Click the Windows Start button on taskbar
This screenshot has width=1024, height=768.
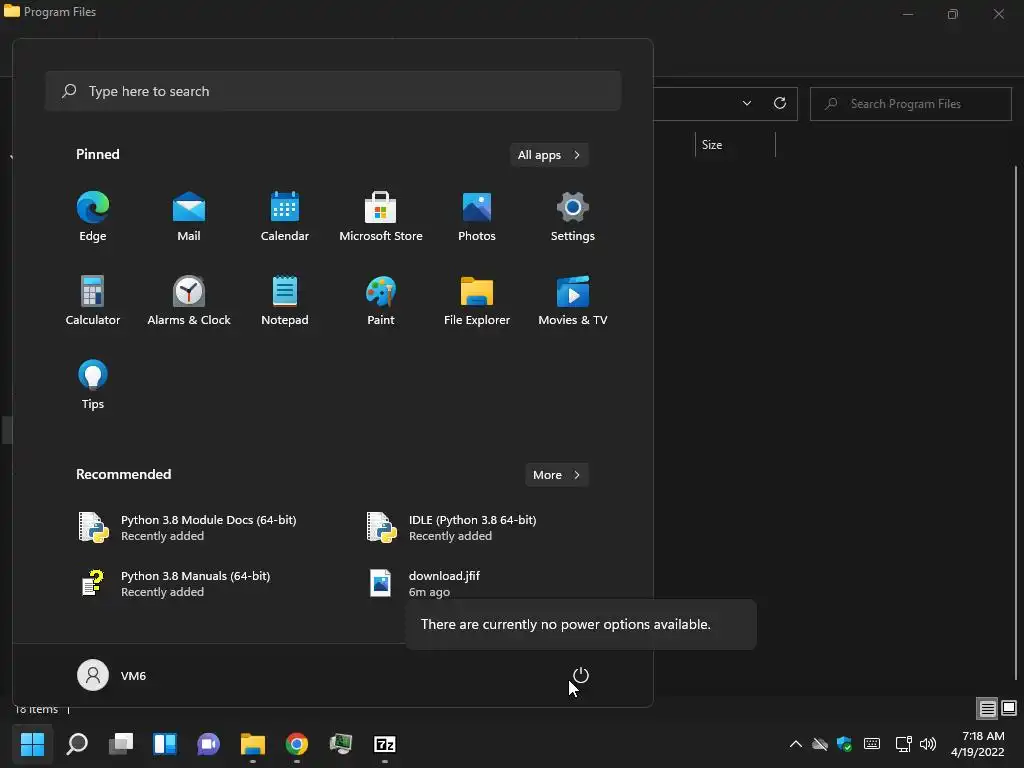coord(32,744)
